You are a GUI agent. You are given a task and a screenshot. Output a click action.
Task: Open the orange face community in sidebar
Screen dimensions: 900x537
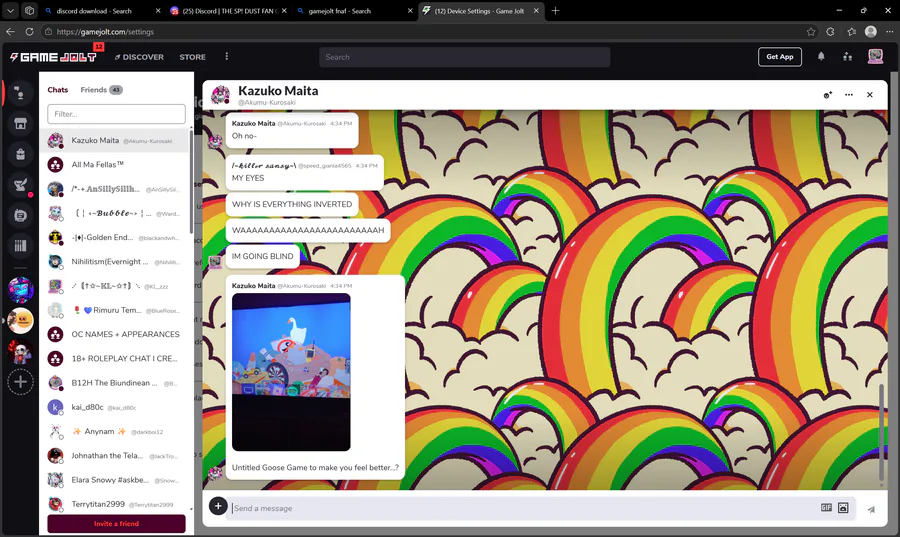click(x=21, y=321)
